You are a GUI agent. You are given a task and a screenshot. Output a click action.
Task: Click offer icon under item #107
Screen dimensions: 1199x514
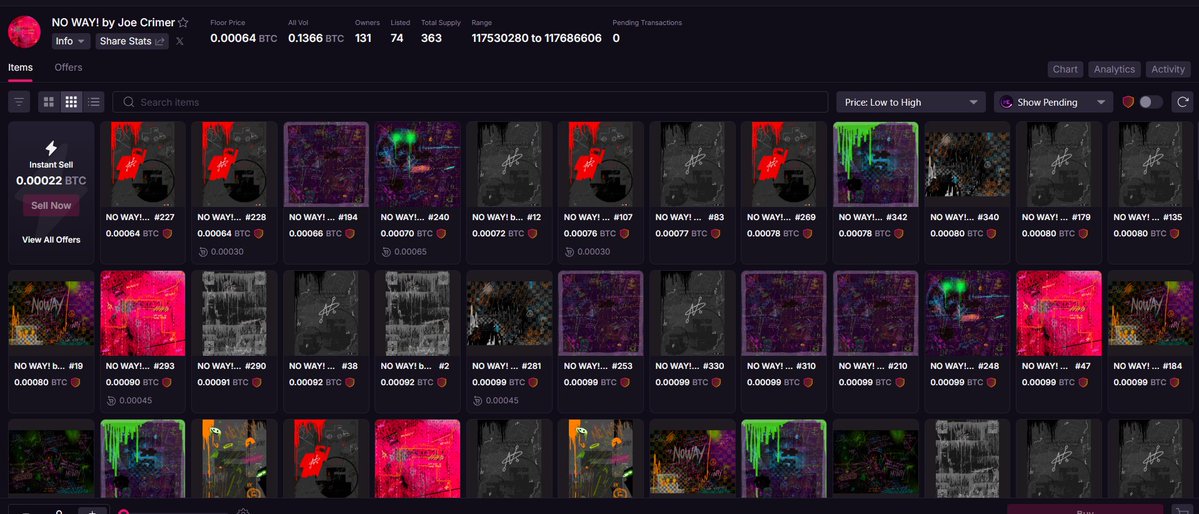pos(570,252)
